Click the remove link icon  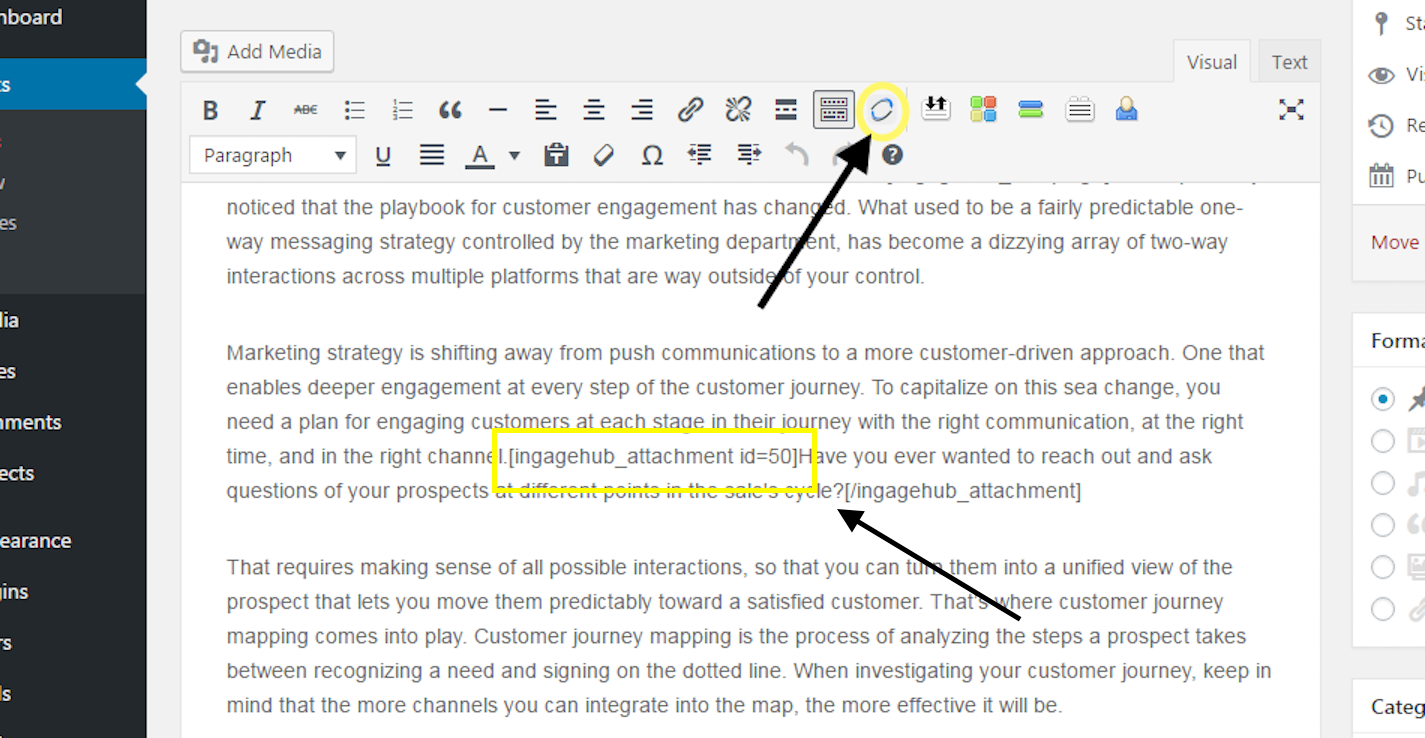(738, 110)
